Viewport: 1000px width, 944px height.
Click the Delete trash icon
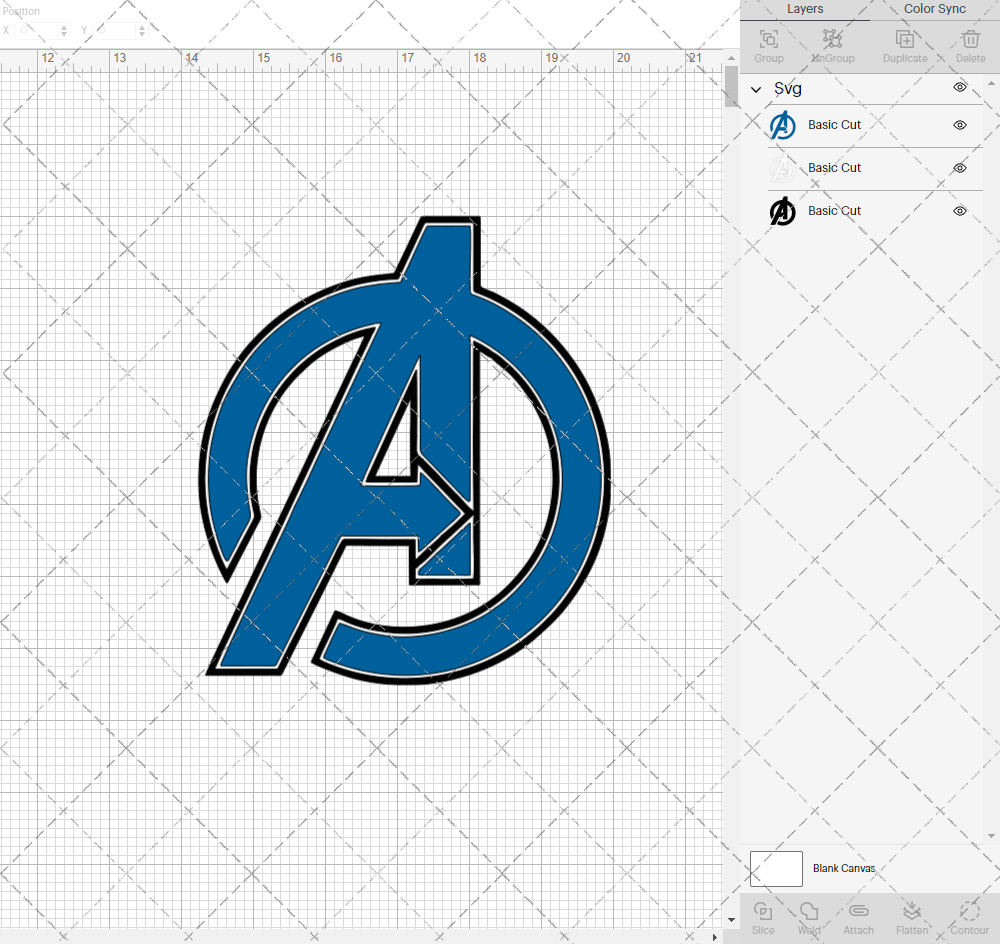[970, 40]
